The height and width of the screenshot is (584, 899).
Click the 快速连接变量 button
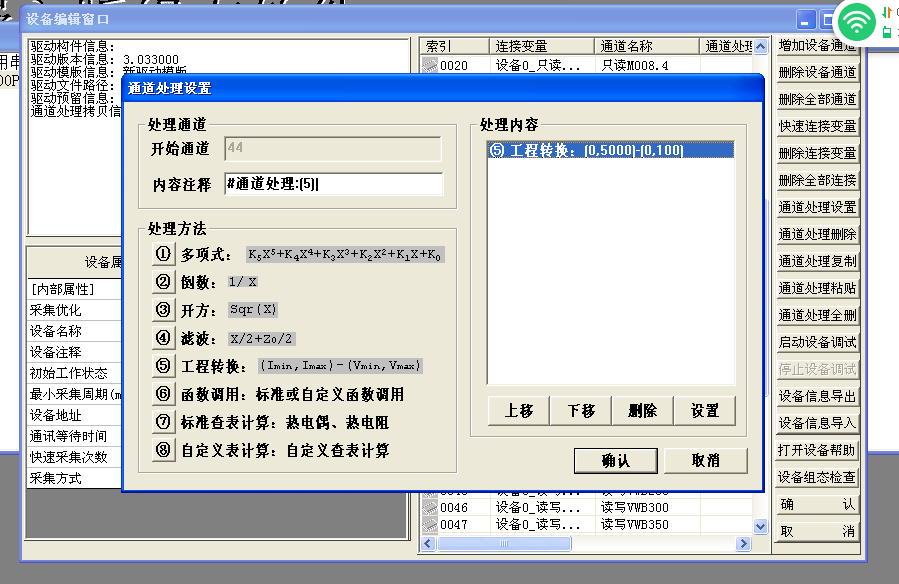pyautogui.click(x=817, y=127)
